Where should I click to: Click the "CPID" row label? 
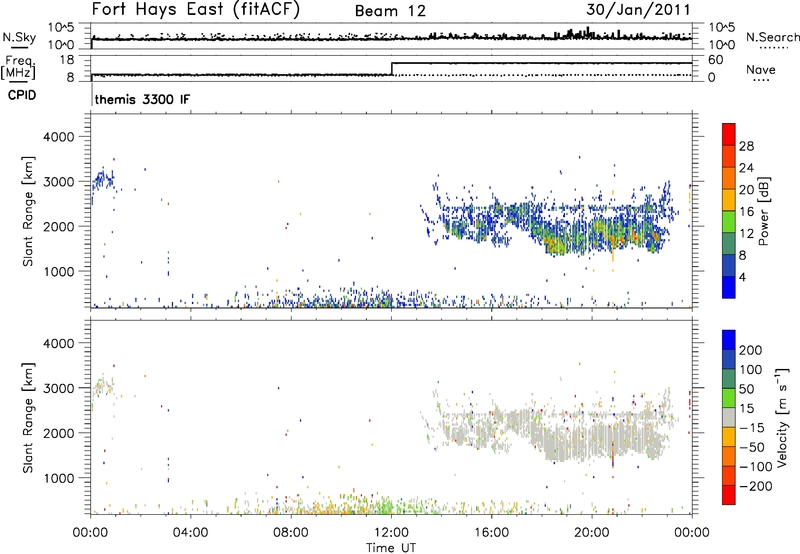click(22, 95)
